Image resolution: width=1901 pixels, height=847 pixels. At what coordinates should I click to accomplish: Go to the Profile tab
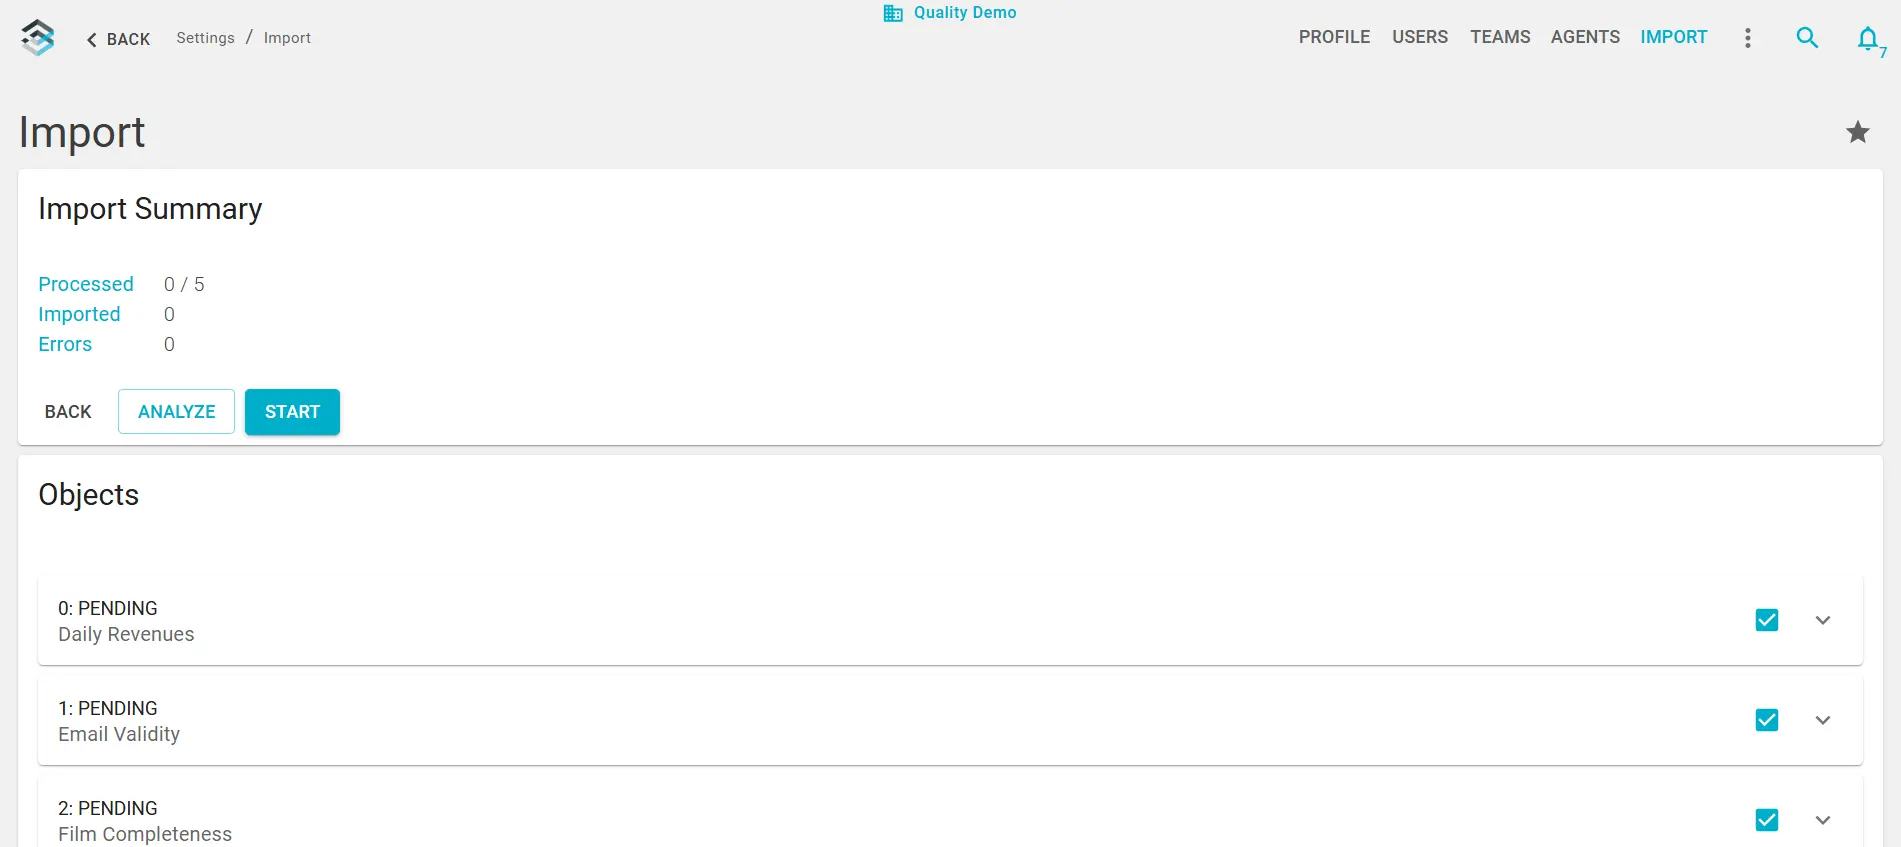click(1334, 37)
